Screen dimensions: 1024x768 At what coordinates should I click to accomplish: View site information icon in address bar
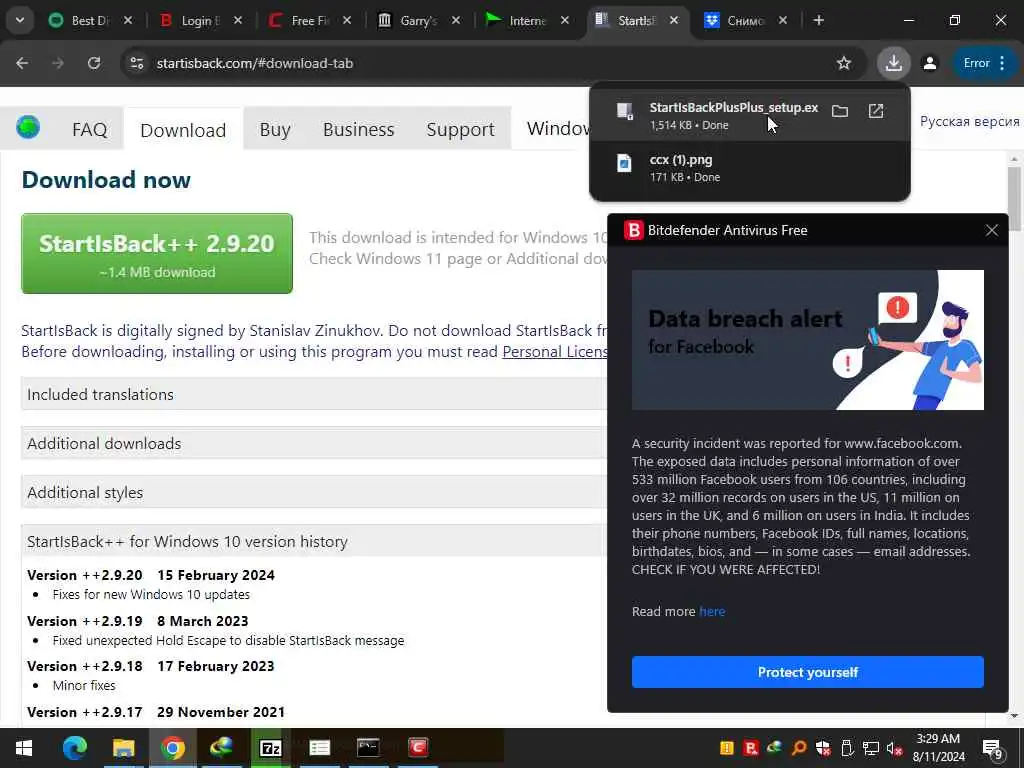pos(136,63)
